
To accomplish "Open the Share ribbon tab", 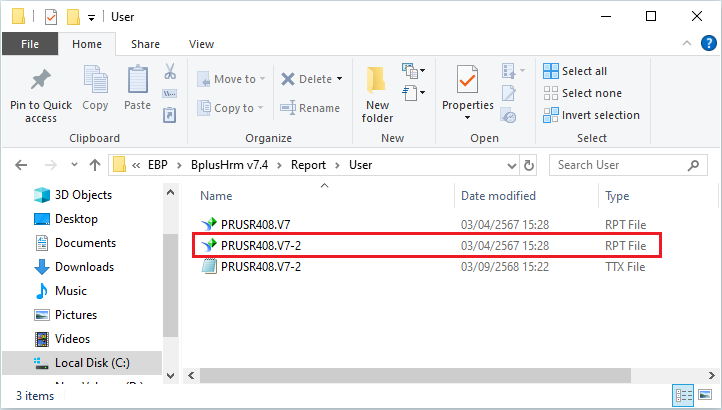I will click(x=145, y=44).
